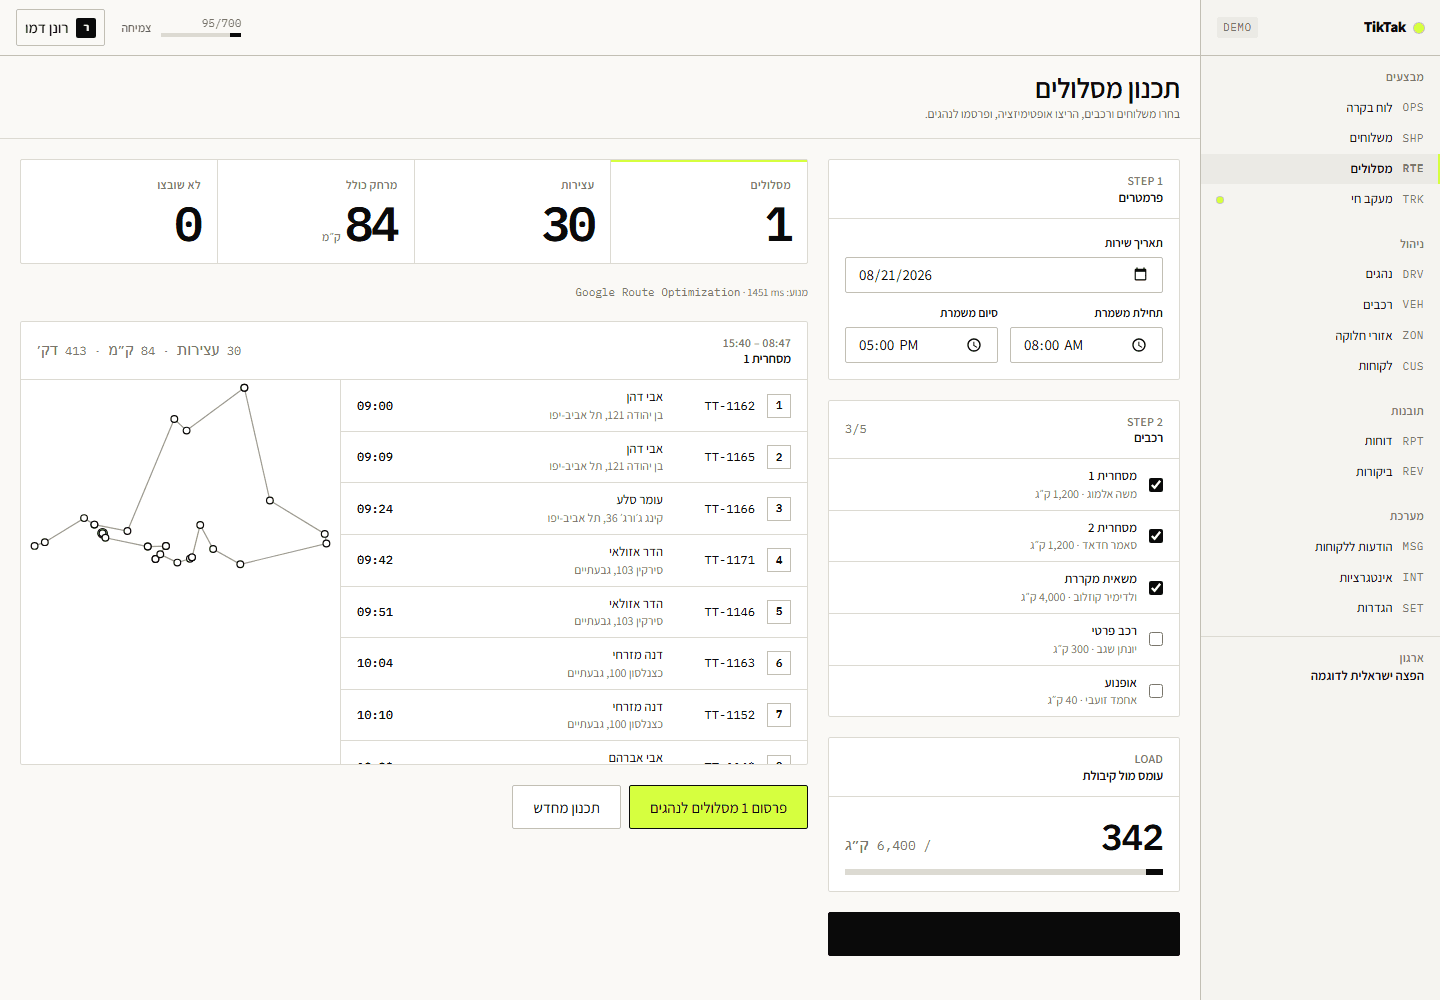The width and height of the screenshot is (1440, 1000).
Task: Select מרחק כולל stat card 84
Action: point(316,212)
